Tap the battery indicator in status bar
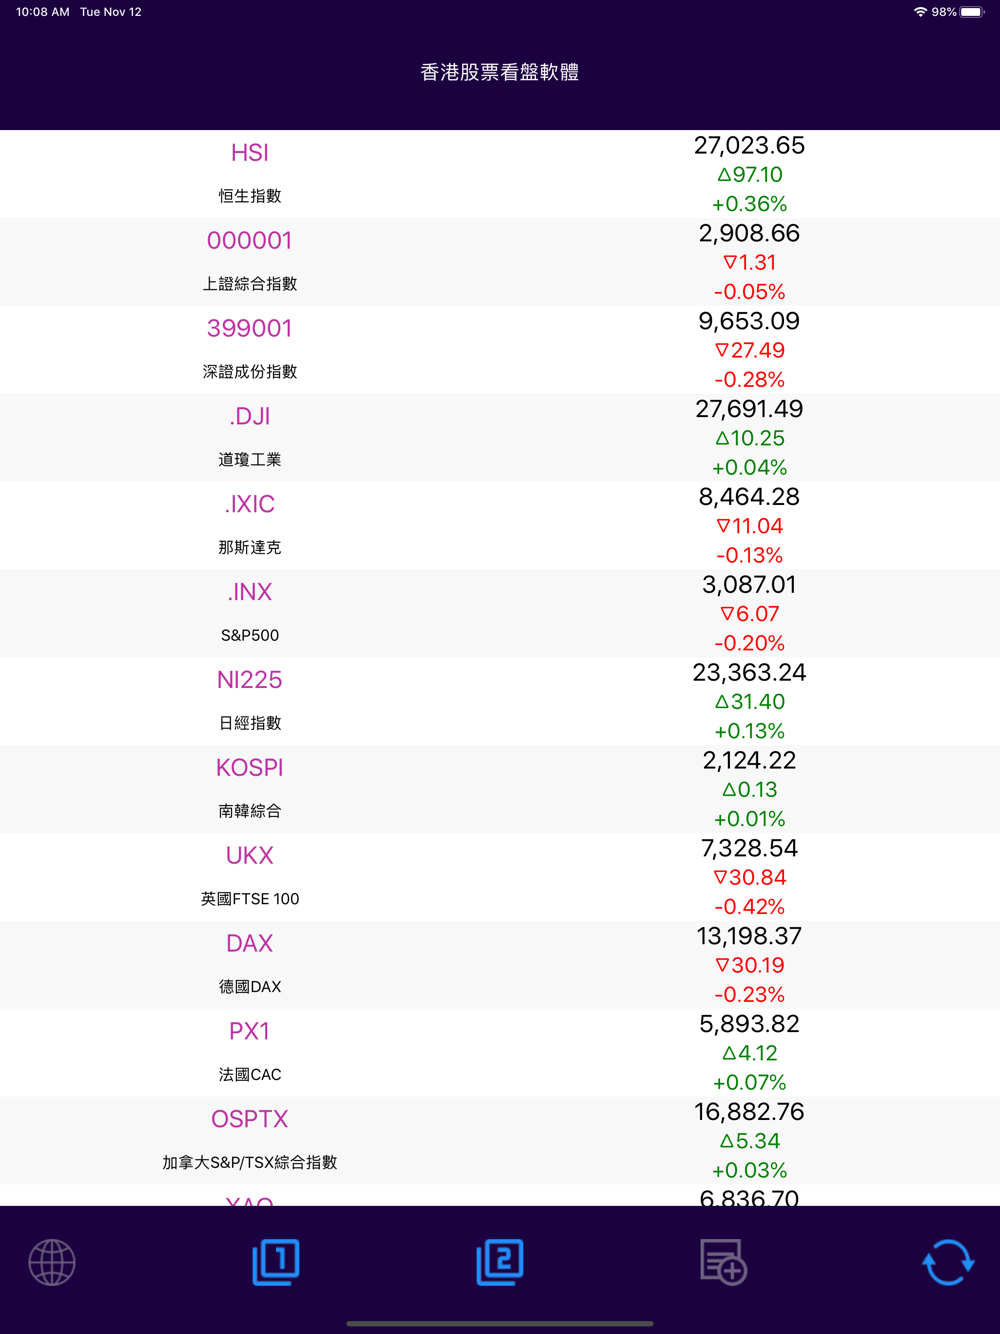Image resolution: width=1000 pixels, height=1334 pixels. tap(973, 12)
